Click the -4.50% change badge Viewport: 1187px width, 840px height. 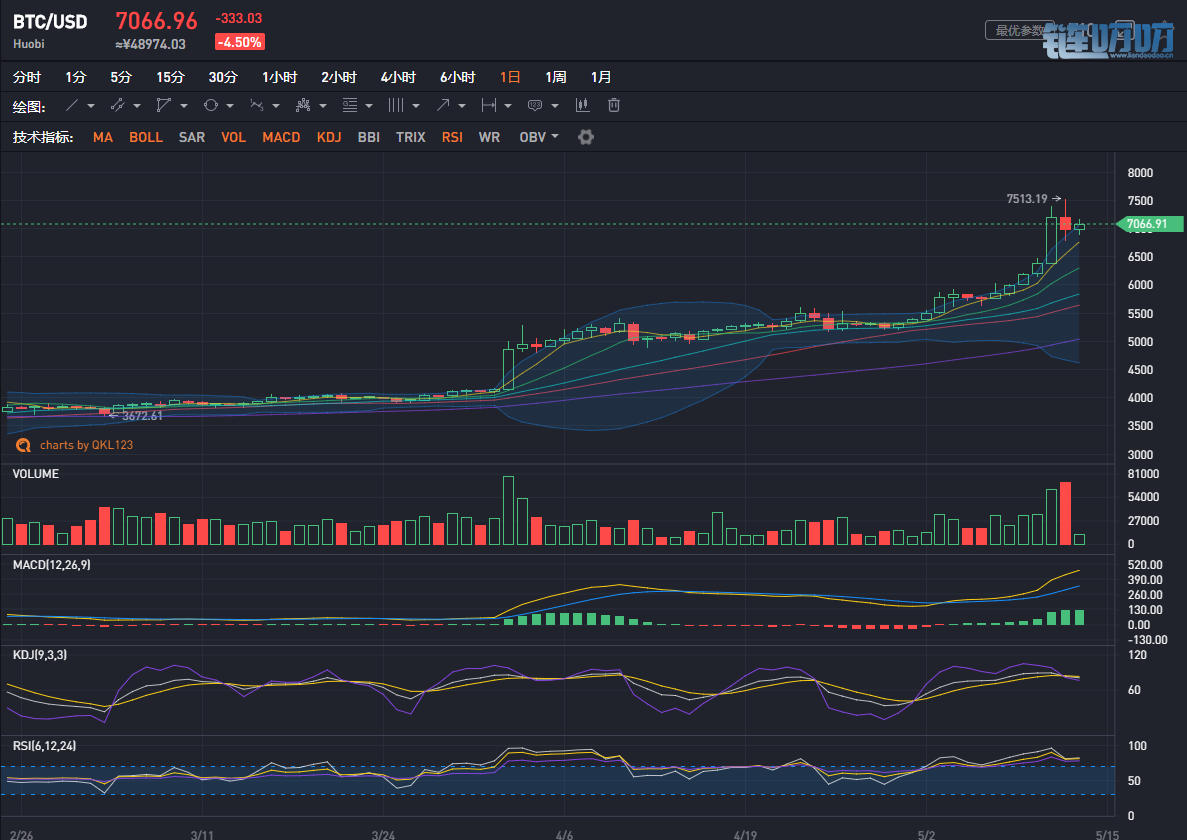tap(239, 42)
